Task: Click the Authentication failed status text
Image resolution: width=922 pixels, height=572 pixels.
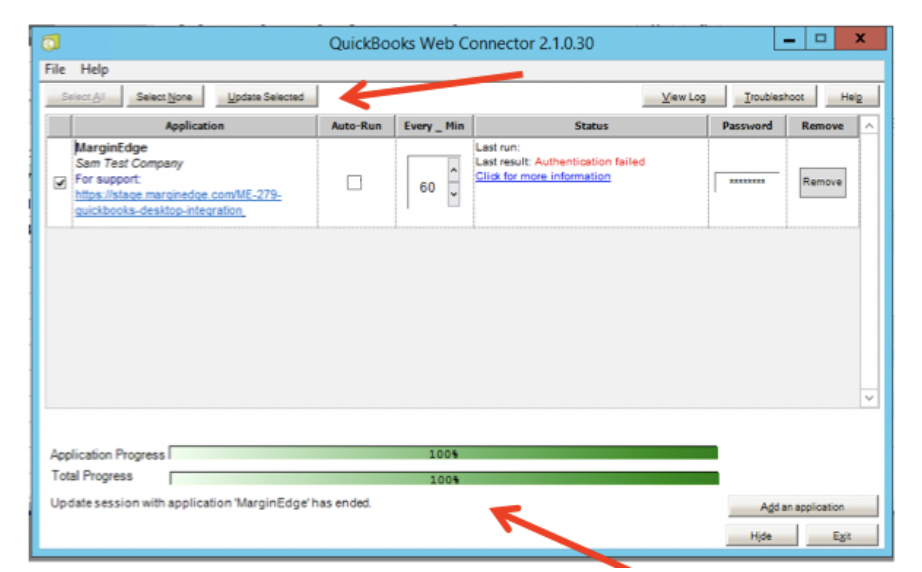Action: point(589,162)
